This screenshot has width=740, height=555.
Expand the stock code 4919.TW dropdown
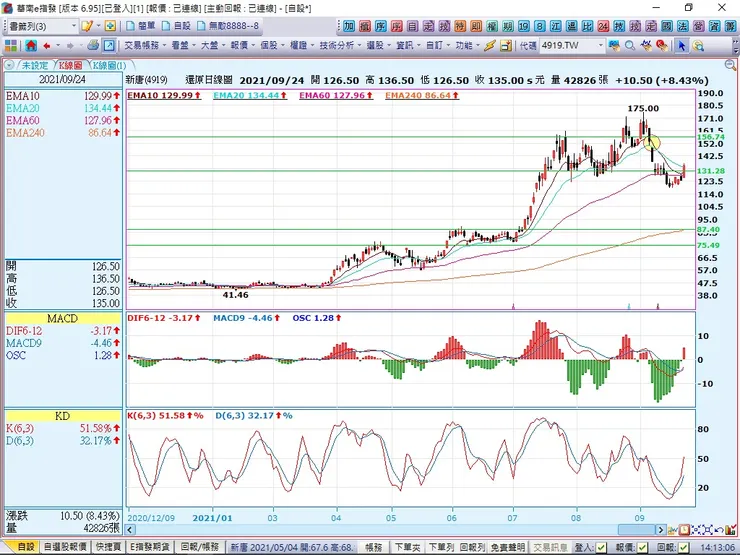pos(601,45)
